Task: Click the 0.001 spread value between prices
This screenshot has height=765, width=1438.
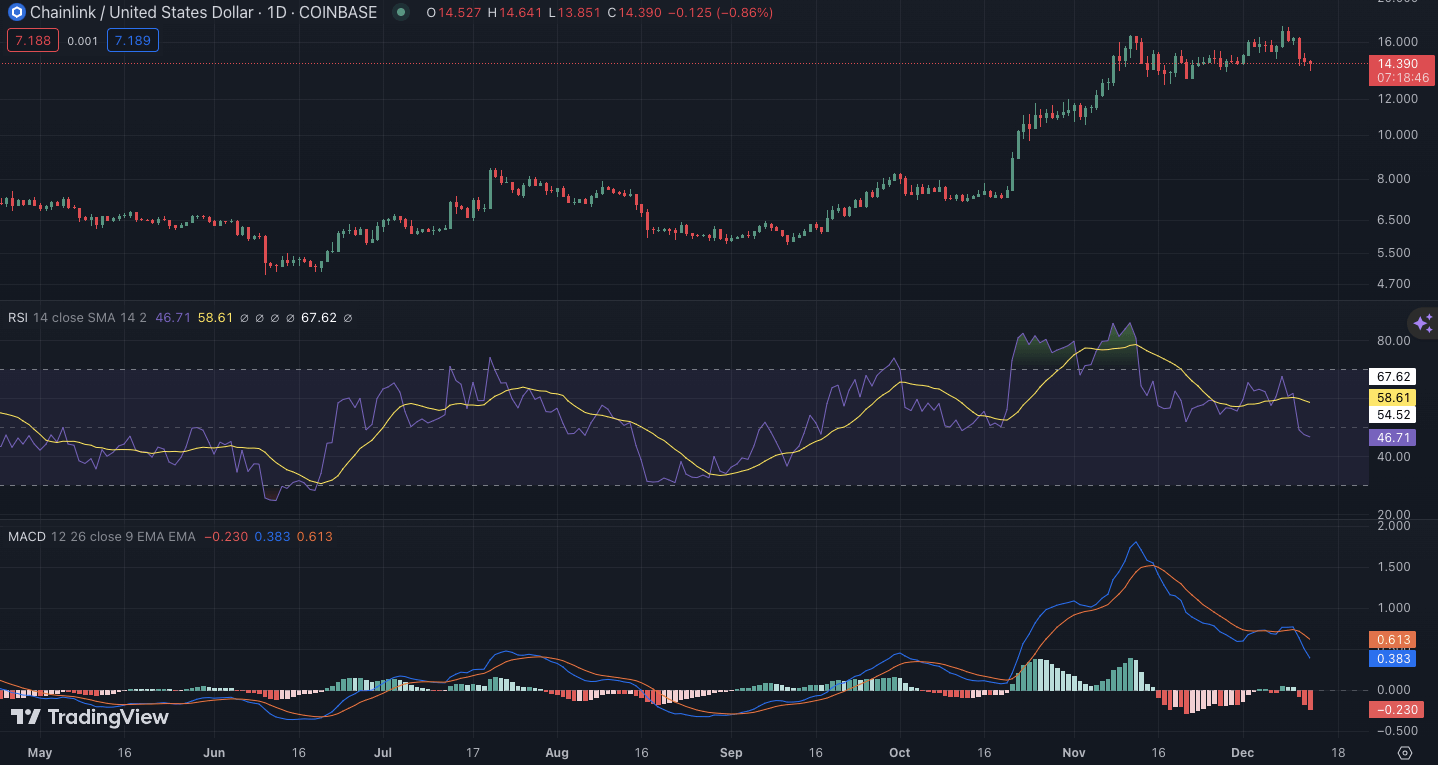Action: (x=83, y=41)
